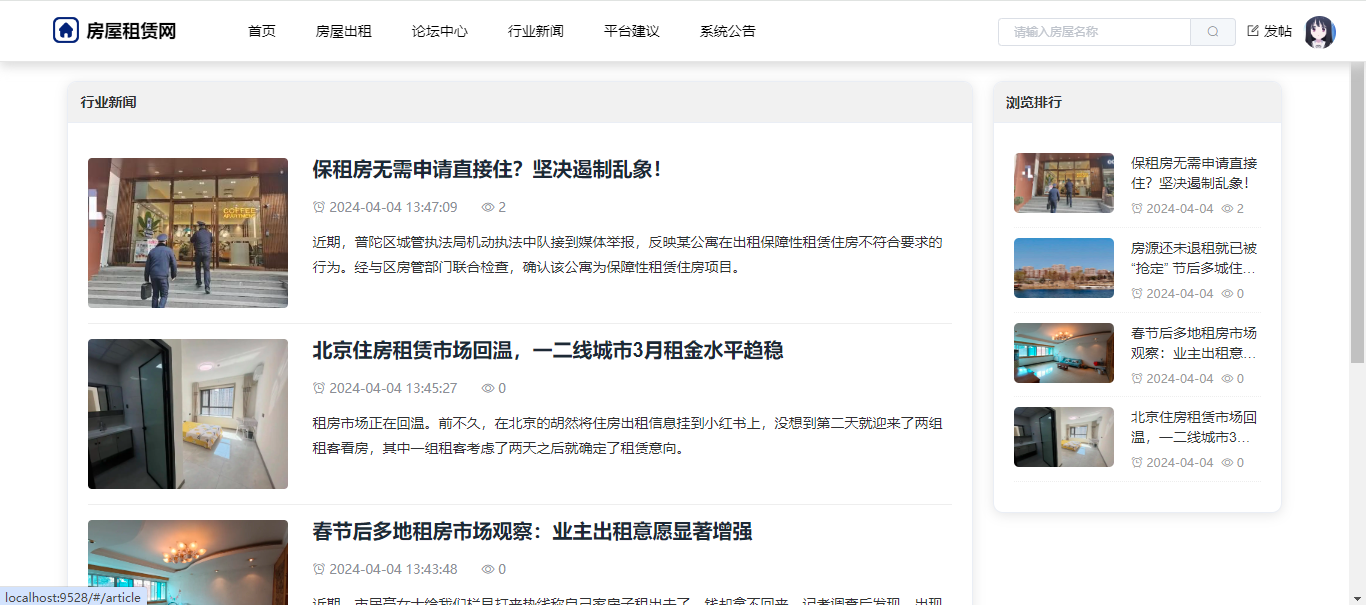Image resolution: width=1366 pixels, height=605 pixels.
Task: Click clock icon next to 2024-04-04 13:47:09
Action: coord(319,207)
